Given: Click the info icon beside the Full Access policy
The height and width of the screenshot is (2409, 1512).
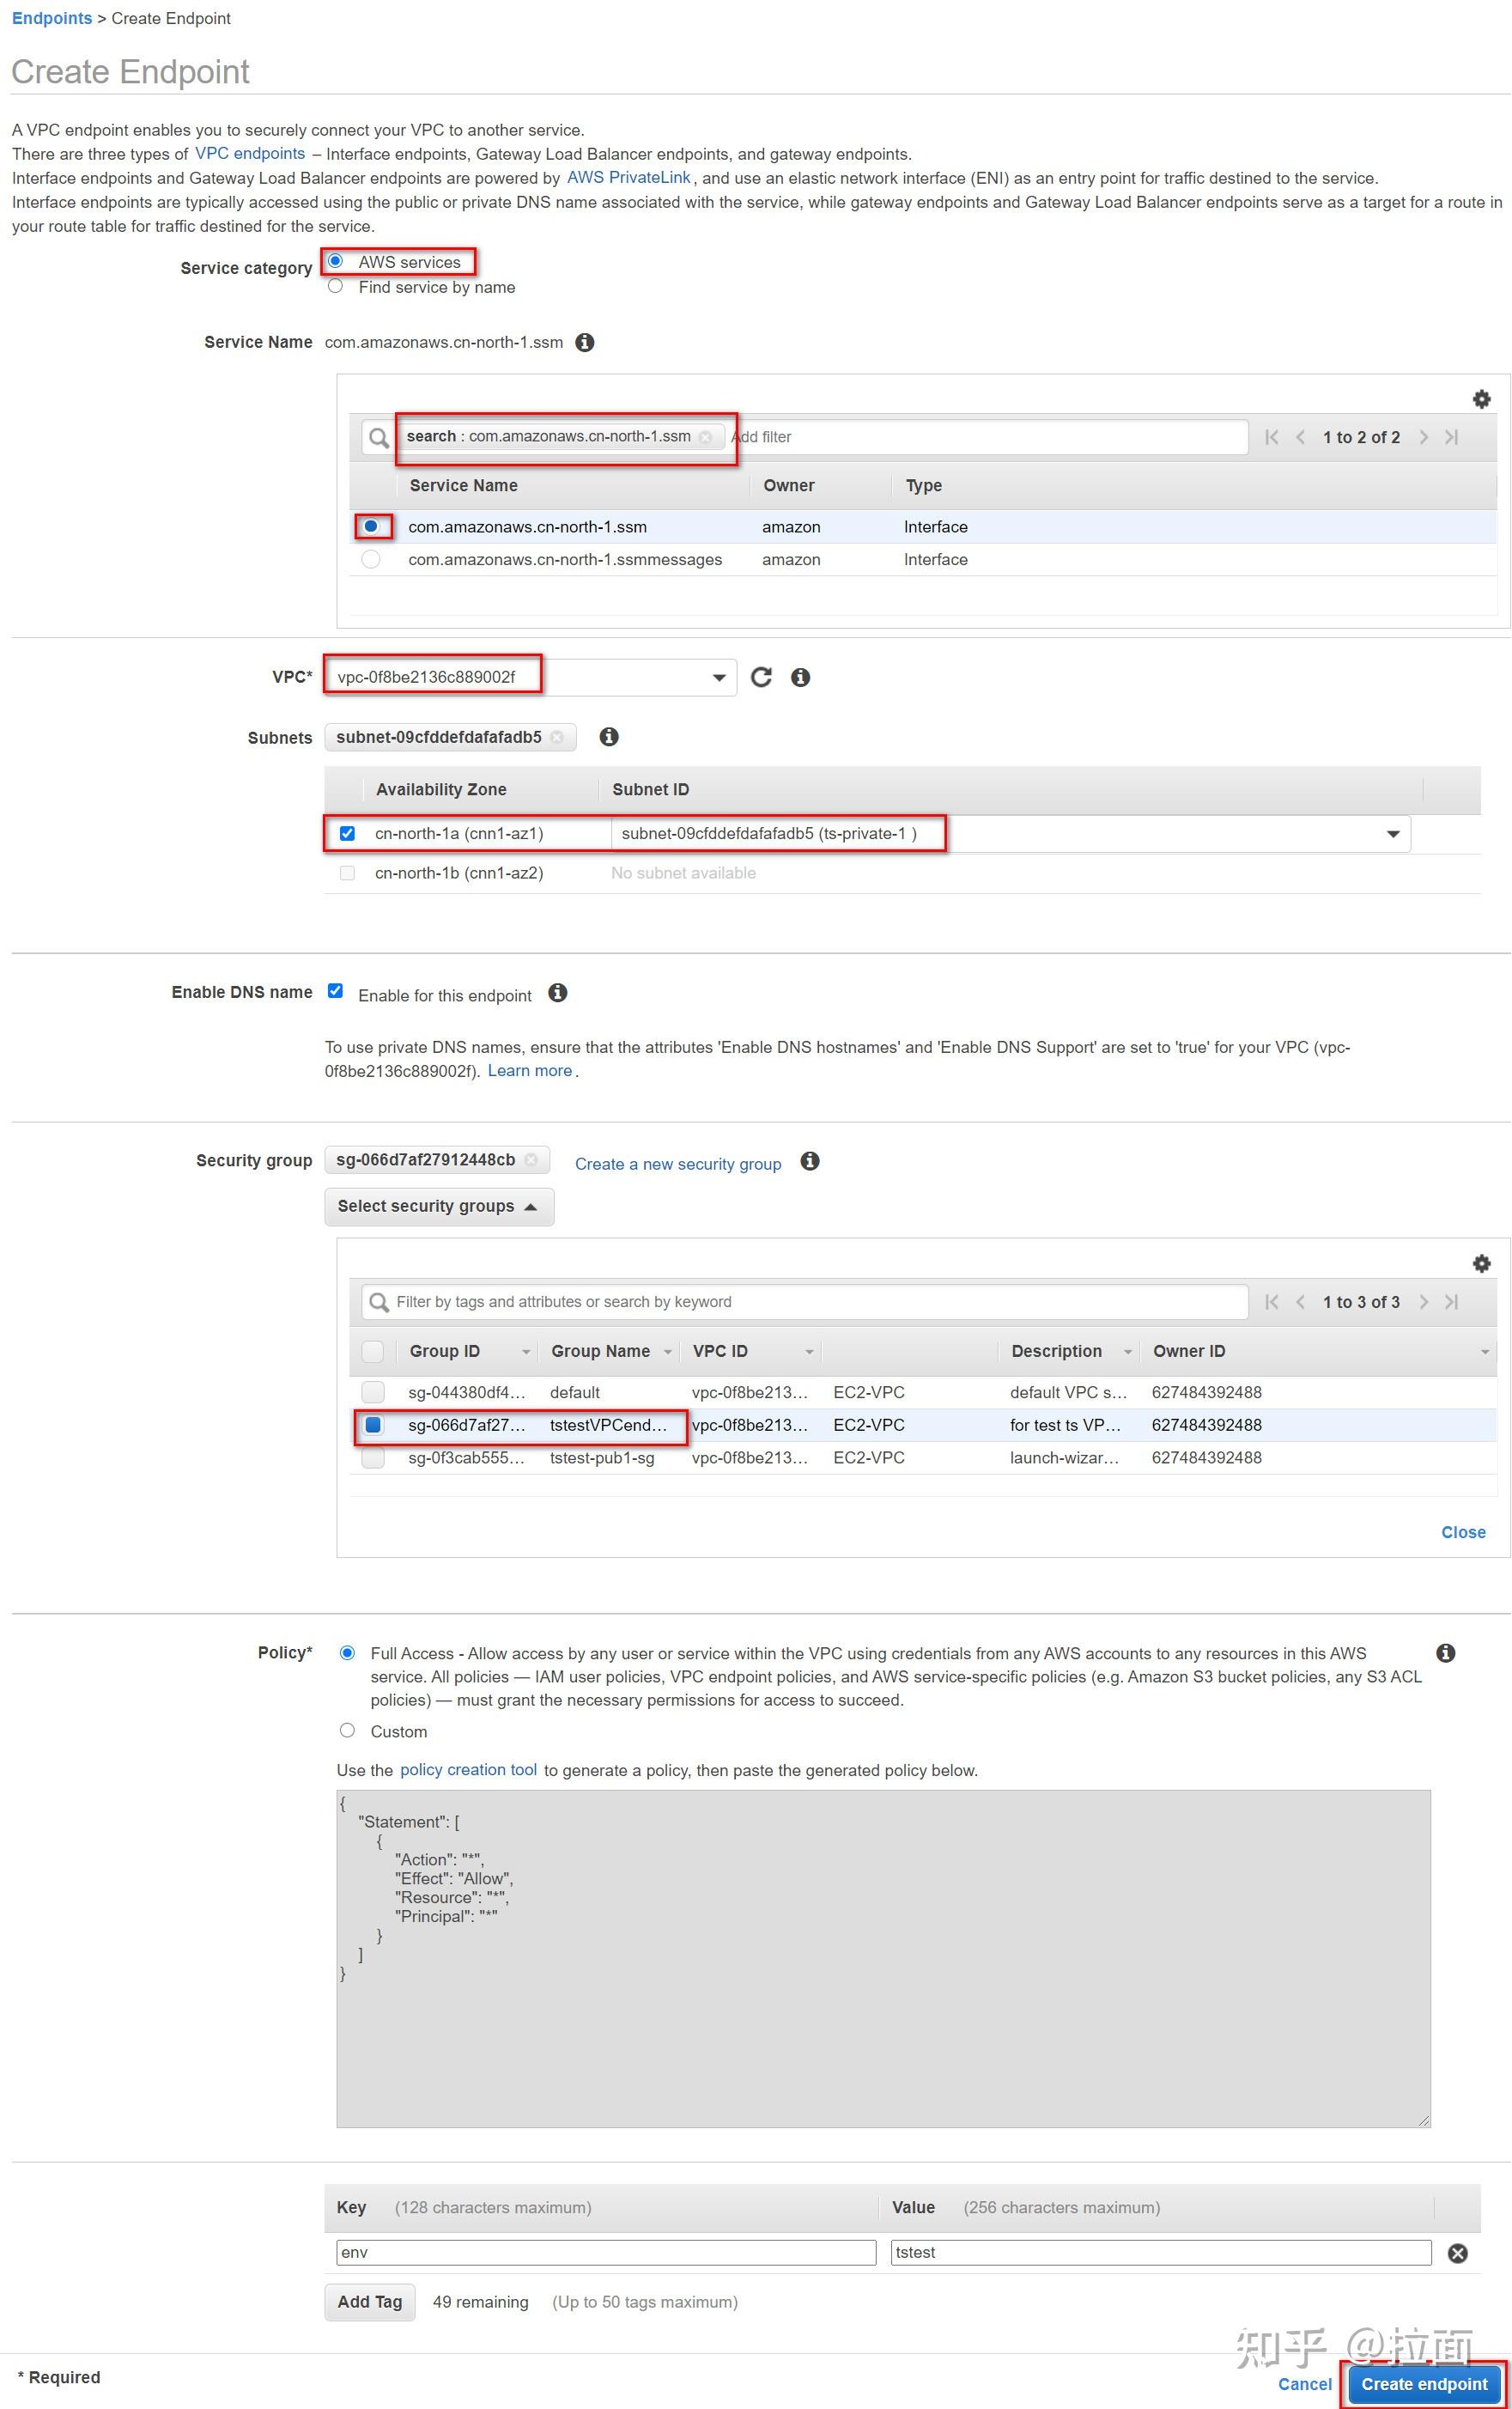Looking at the screenshot, I should (1445, 1653).
